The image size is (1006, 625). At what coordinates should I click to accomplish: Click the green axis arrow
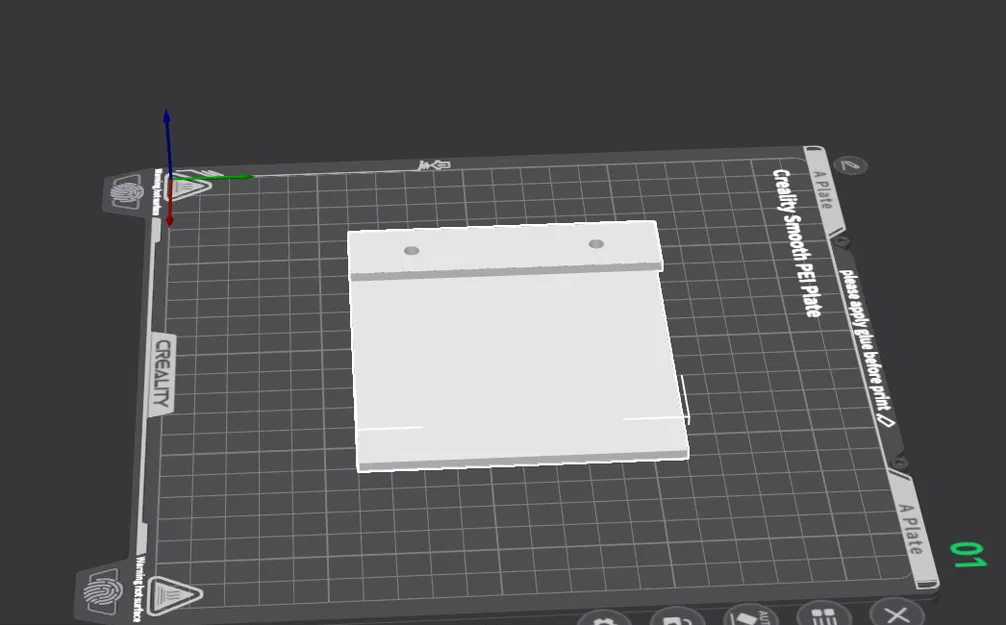click(214, 176)
